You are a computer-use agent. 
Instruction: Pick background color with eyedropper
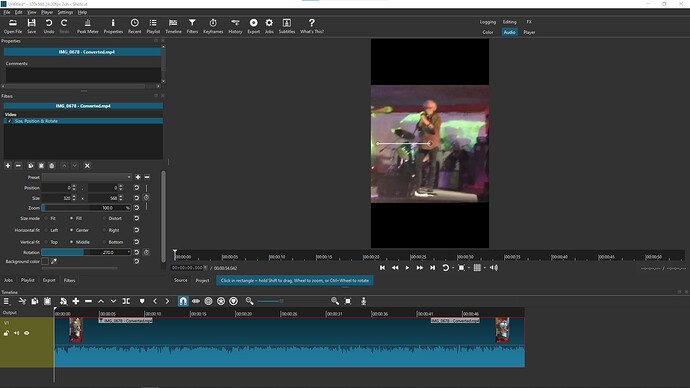coord(54,261)
